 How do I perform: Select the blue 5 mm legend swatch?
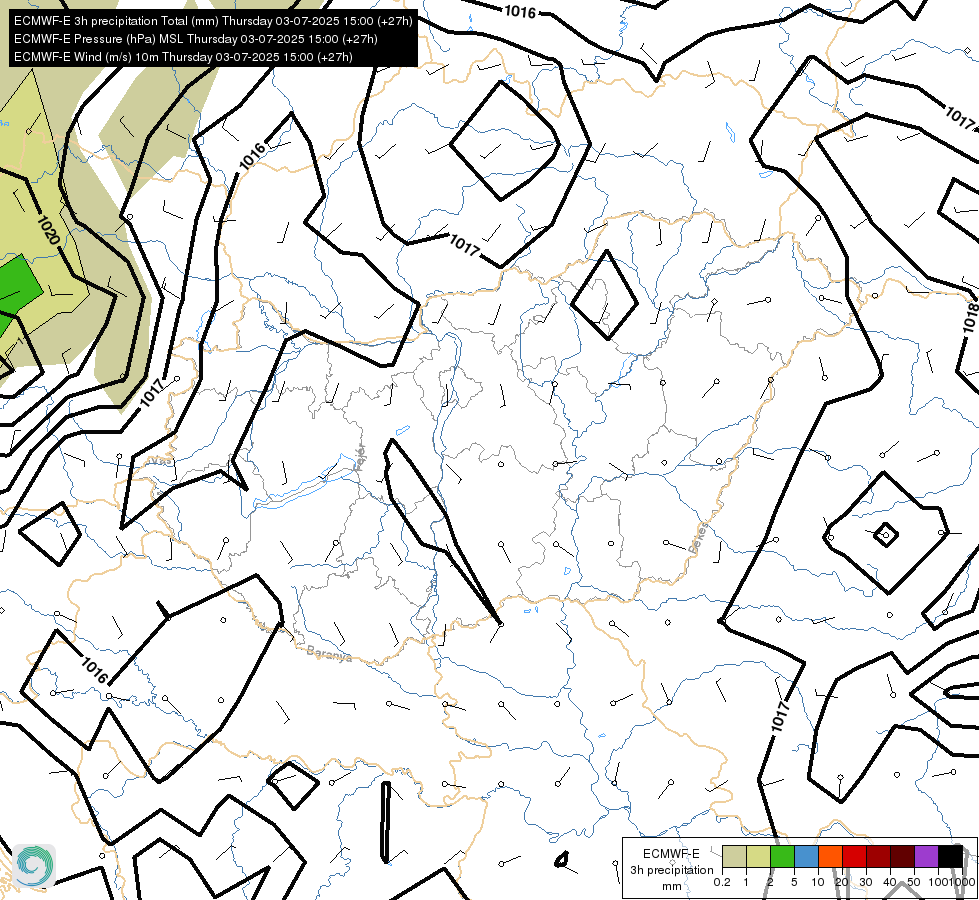point(806,857)
